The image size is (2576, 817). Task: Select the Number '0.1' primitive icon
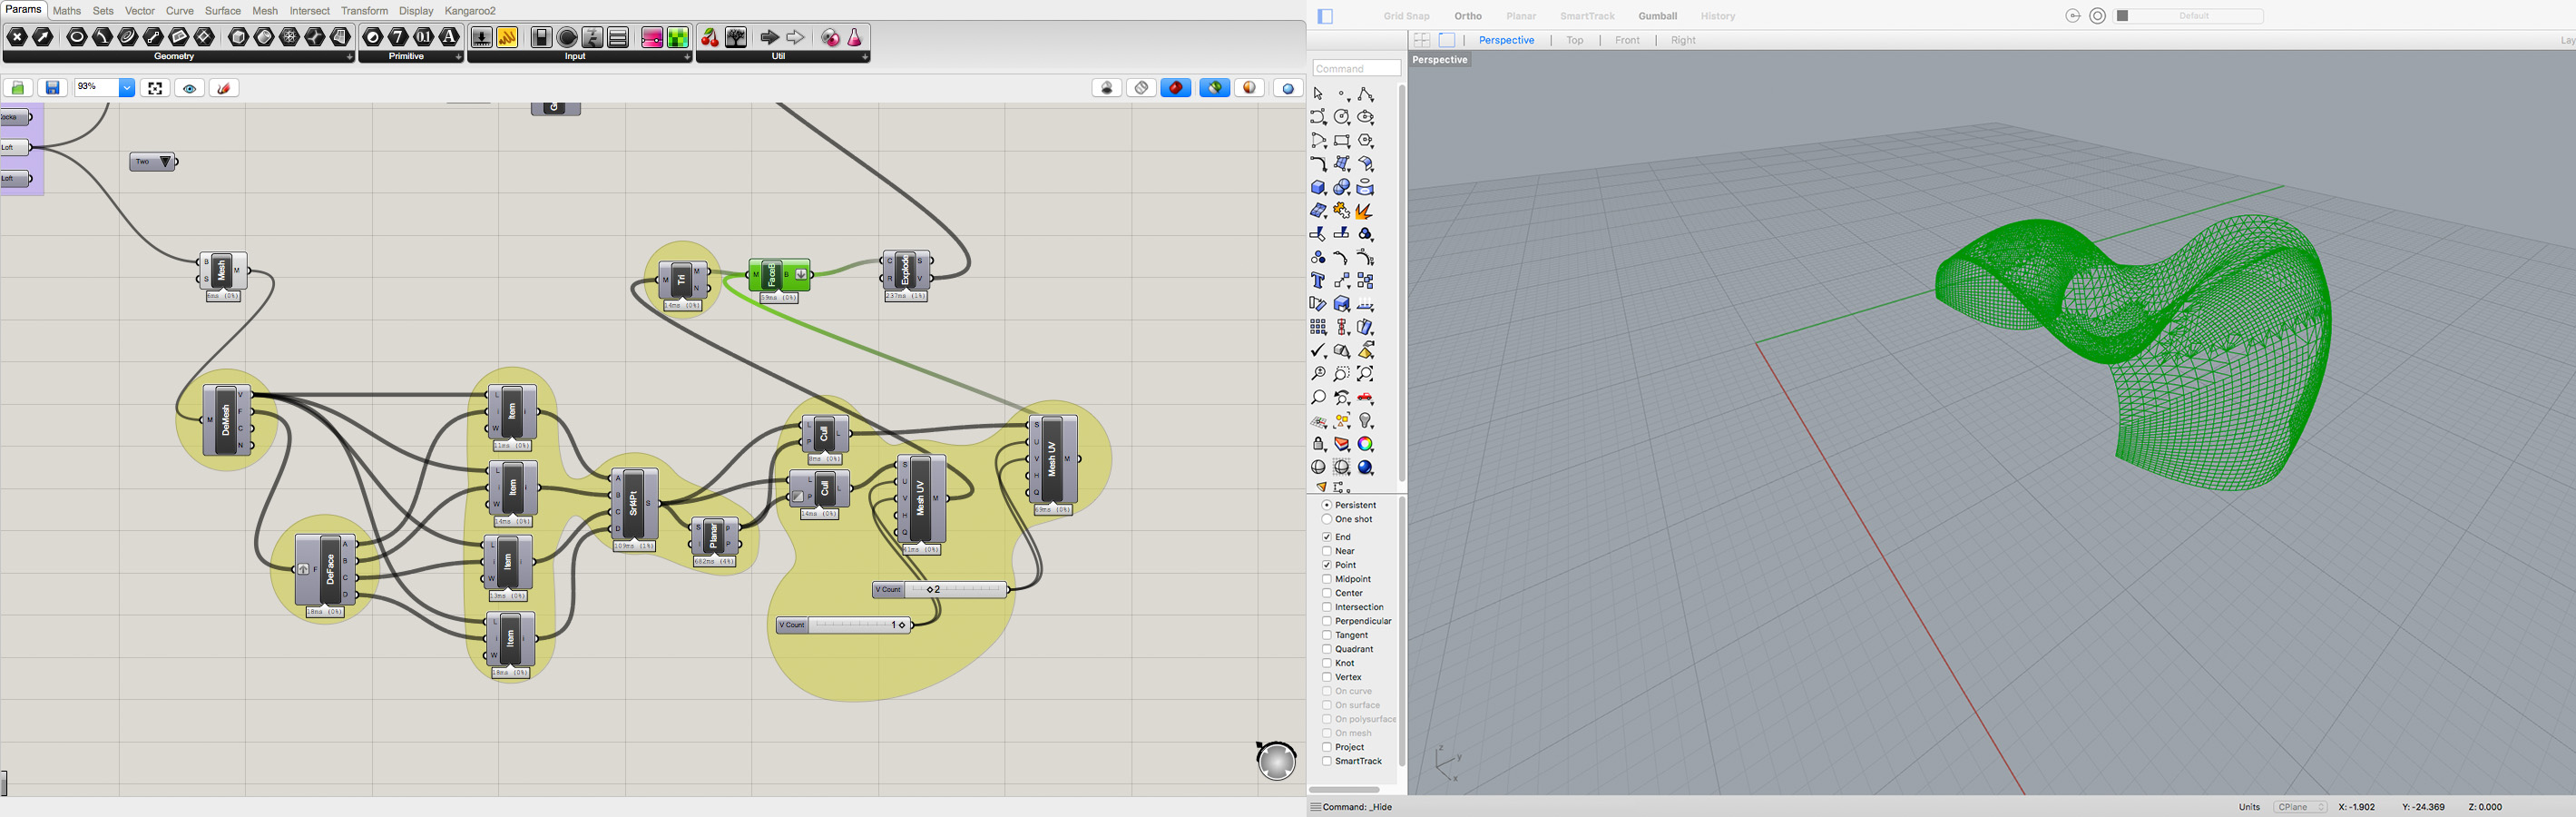tap(424, 37)
